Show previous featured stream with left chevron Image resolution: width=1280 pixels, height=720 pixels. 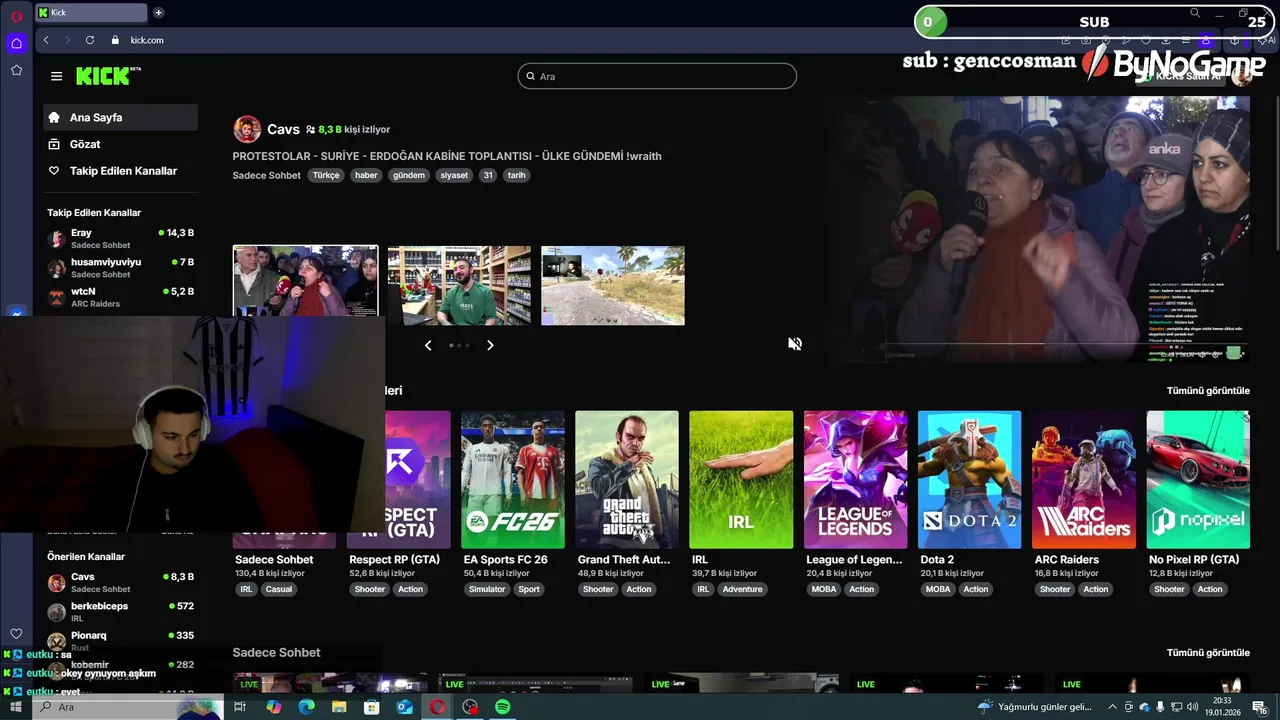(428, 345)
